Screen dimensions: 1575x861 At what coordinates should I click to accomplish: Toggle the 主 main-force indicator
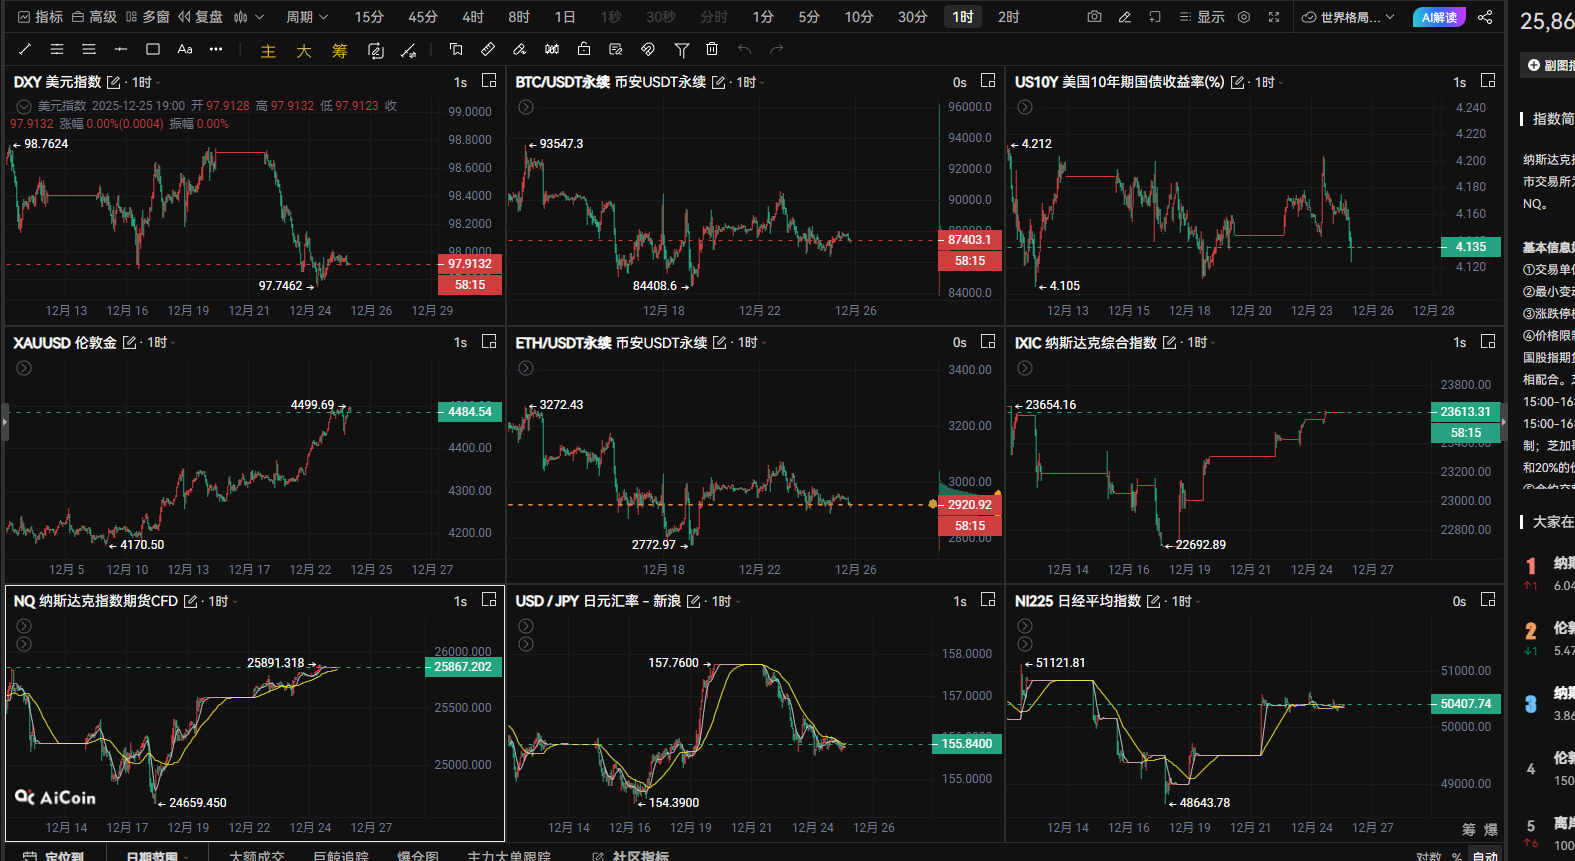[268, 51]
